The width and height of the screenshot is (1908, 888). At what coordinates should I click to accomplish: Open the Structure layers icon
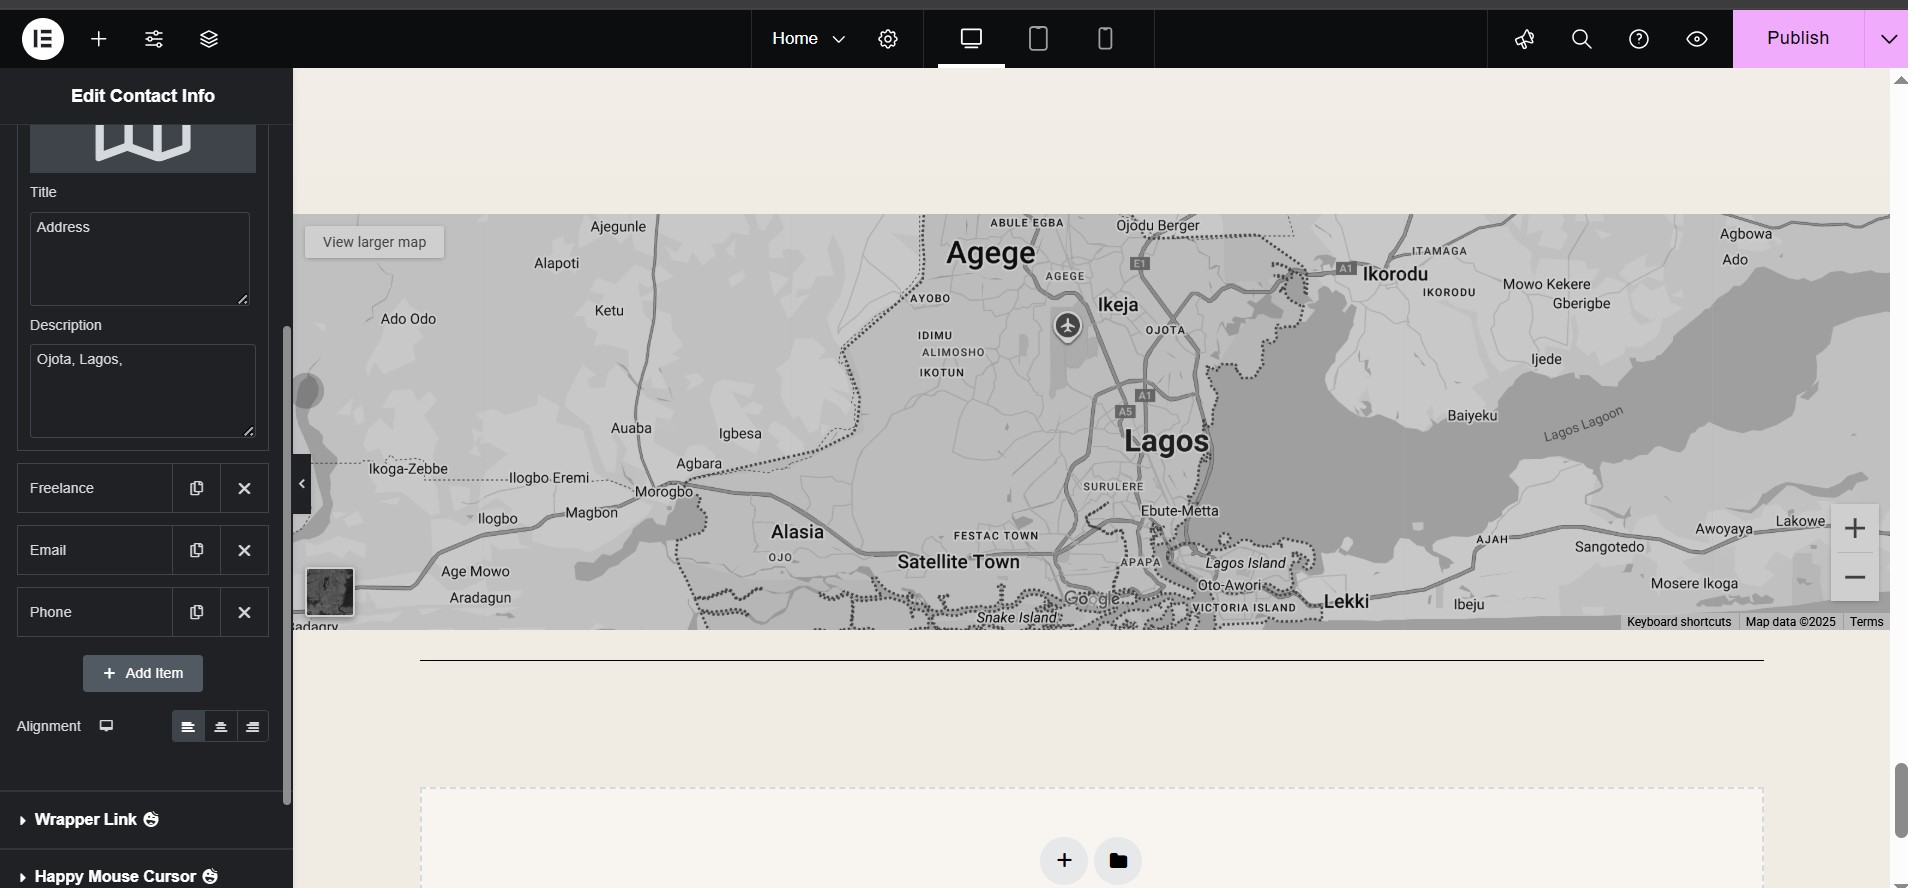(209, 39)
